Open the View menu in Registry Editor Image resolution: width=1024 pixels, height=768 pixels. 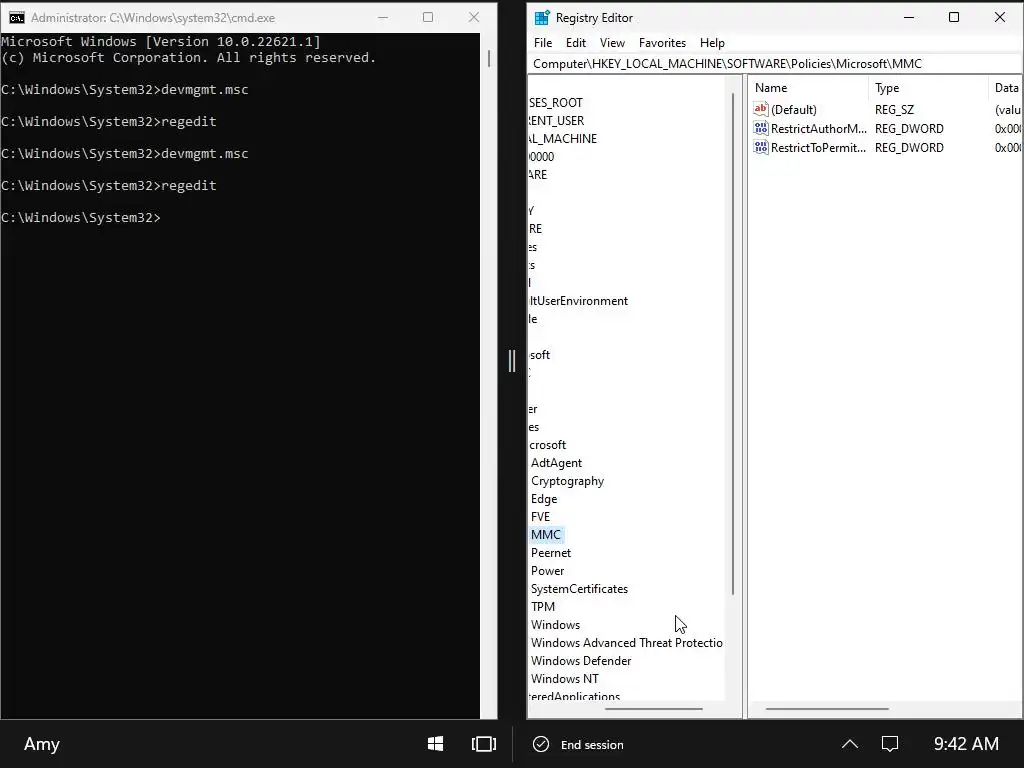[612, 42]
